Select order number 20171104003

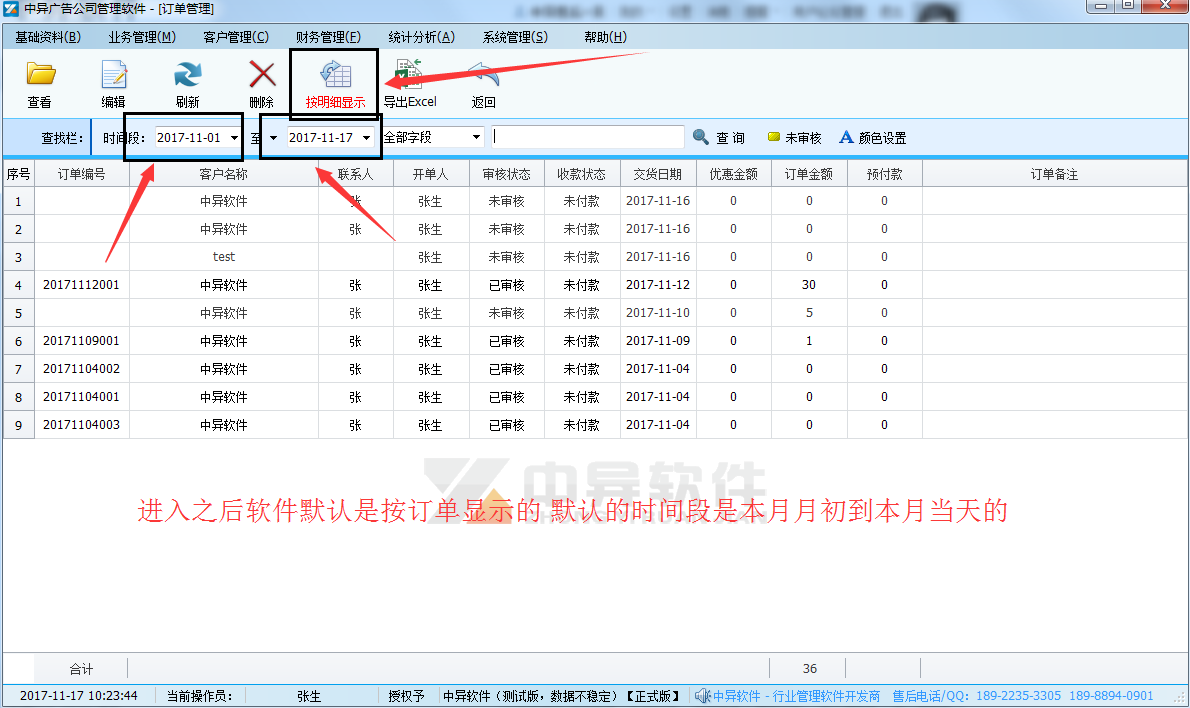[x=81, y=425]
